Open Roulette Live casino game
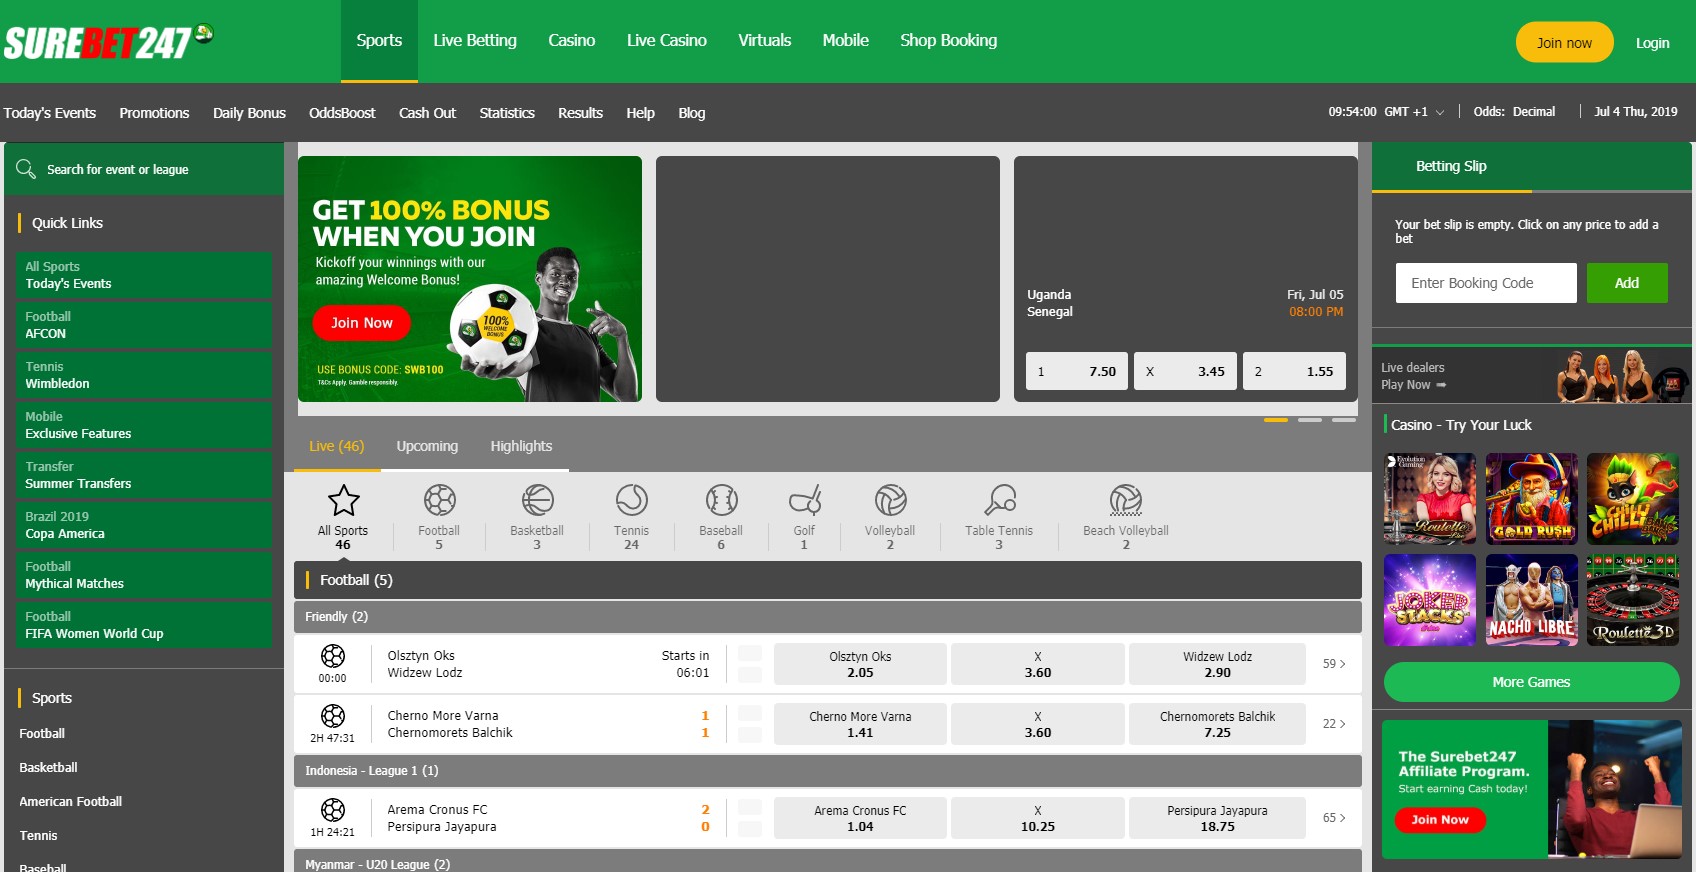Image resolution: width=1696 pixels, height=872 pixels. click(x=1430, y=499)
